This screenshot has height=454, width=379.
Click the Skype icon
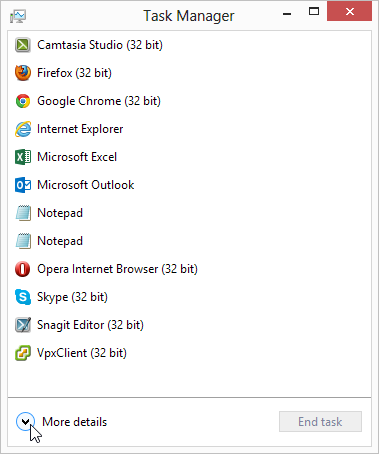(23, 297)
